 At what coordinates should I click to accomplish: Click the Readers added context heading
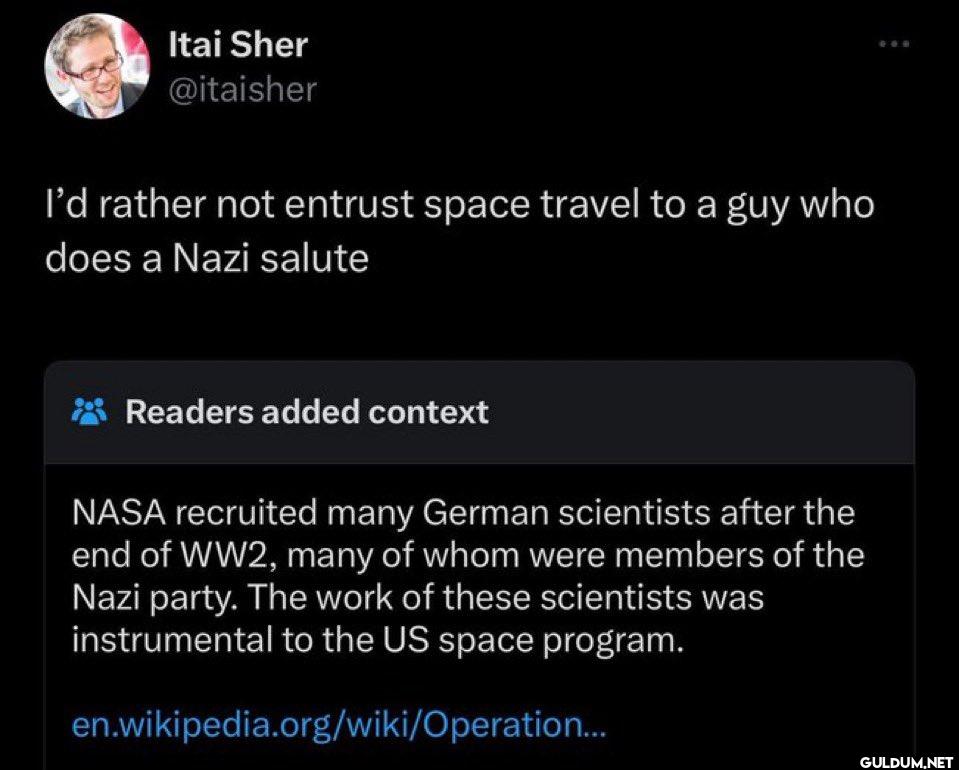307,412
